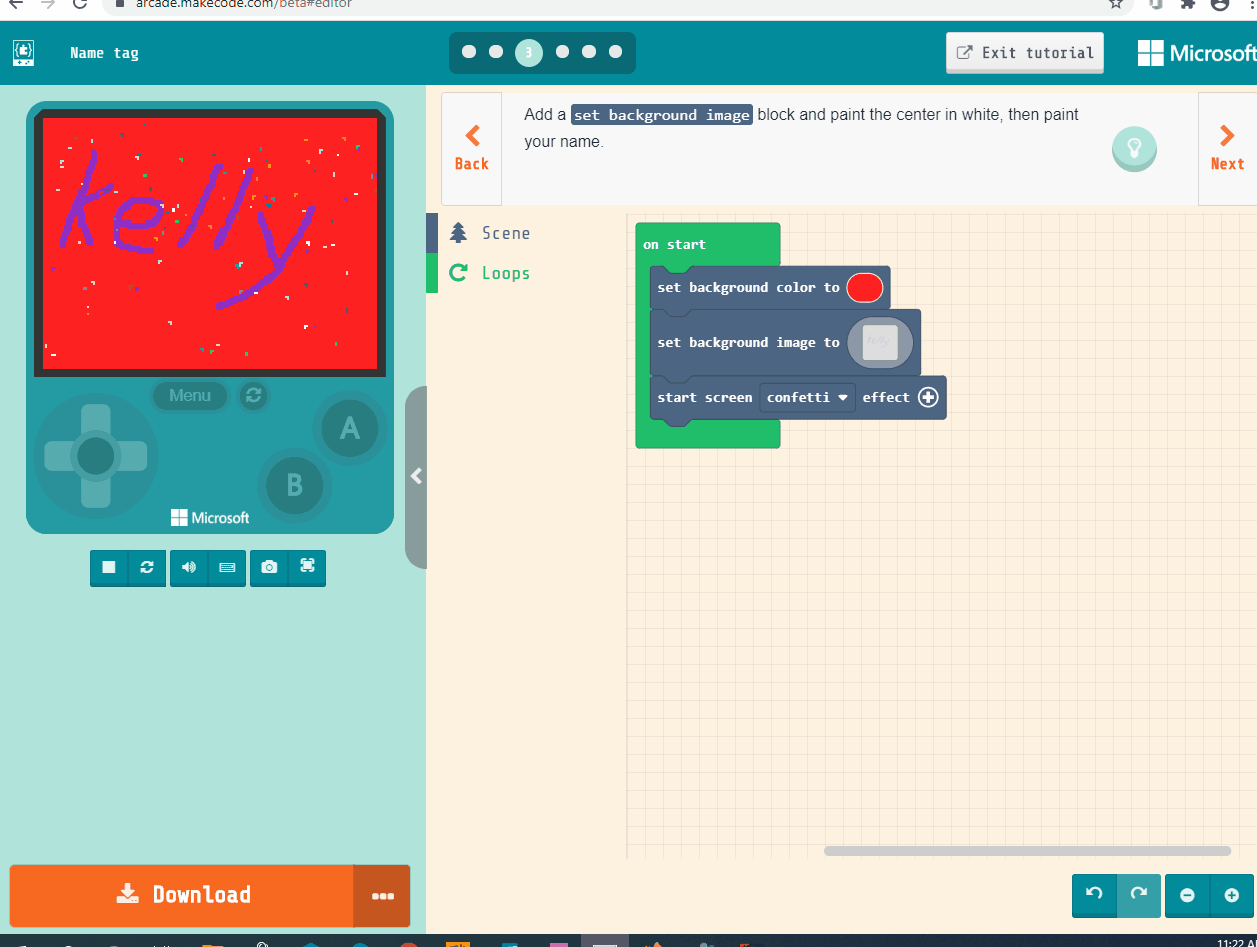
Task: Stop the simulator with the square icon
Action: click(x=109, y=567)
